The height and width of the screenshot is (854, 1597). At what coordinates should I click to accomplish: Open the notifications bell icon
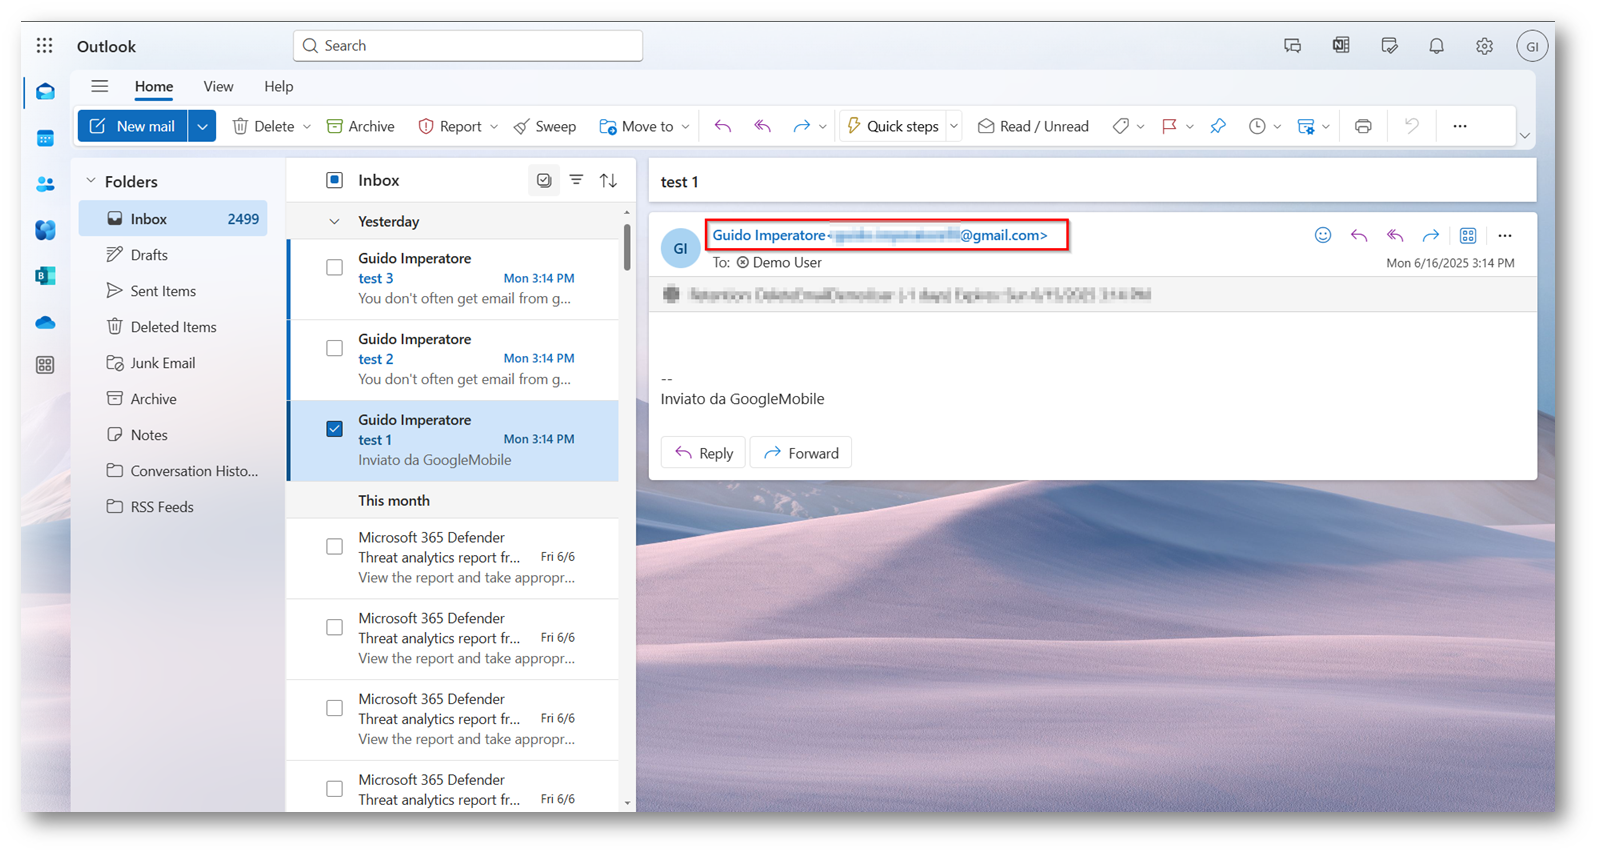click(x=1436, y=46)
